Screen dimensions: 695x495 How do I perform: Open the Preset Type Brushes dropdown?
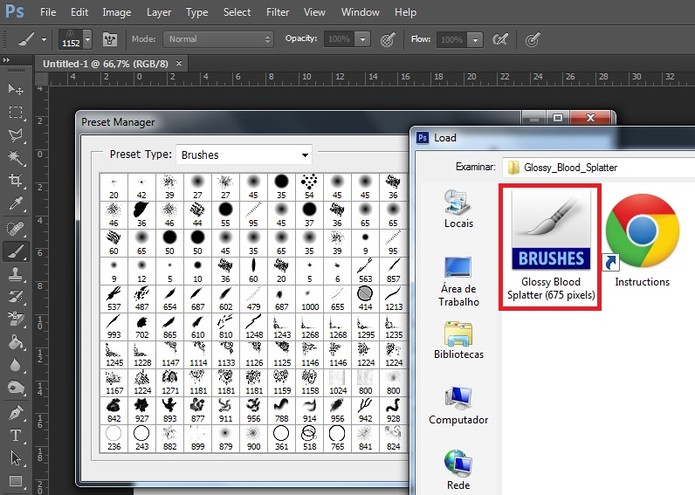click(x=244, y=155)
